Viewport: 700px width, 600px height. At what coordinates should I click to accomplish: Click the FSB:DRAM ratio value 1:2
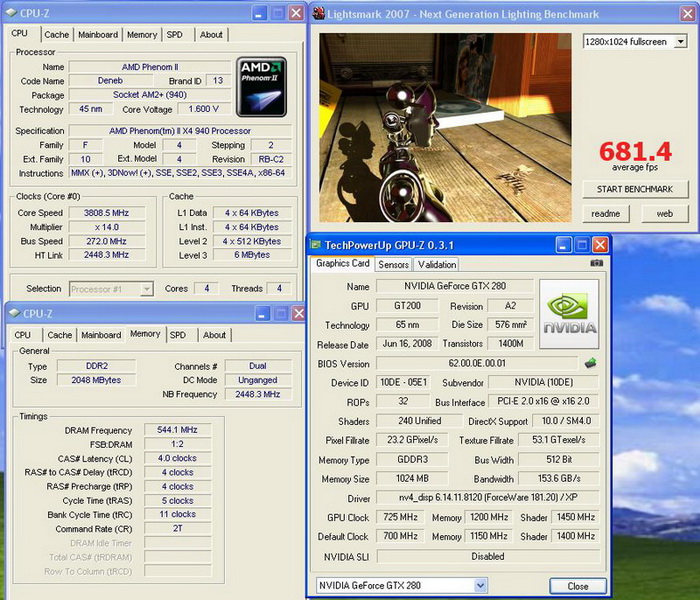click(177, 444)
